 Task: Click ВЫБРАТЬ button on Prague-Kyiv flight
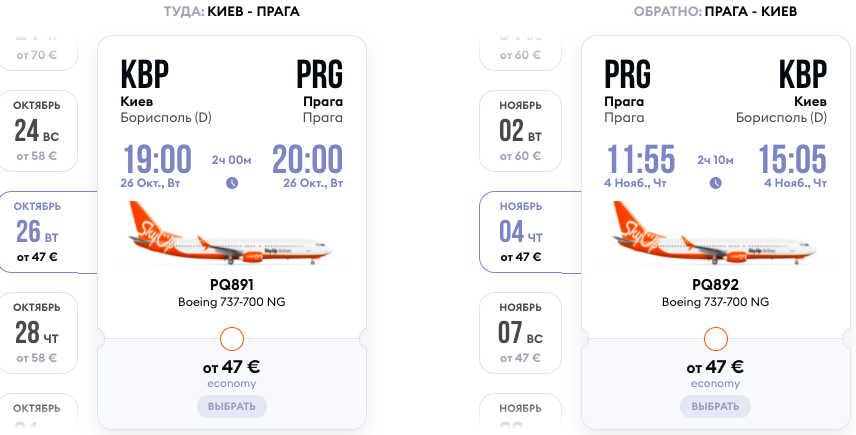coord(716,407)
